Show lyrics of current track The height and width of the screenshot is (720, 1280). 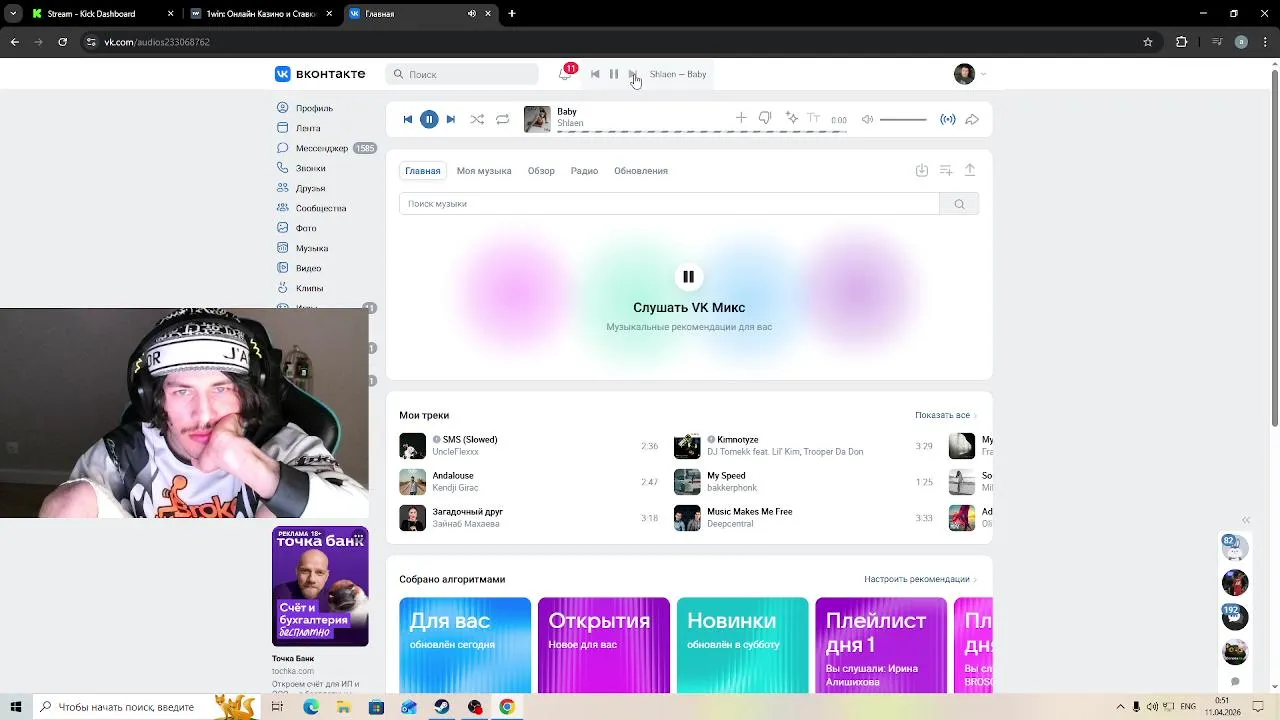click(814, 118)
